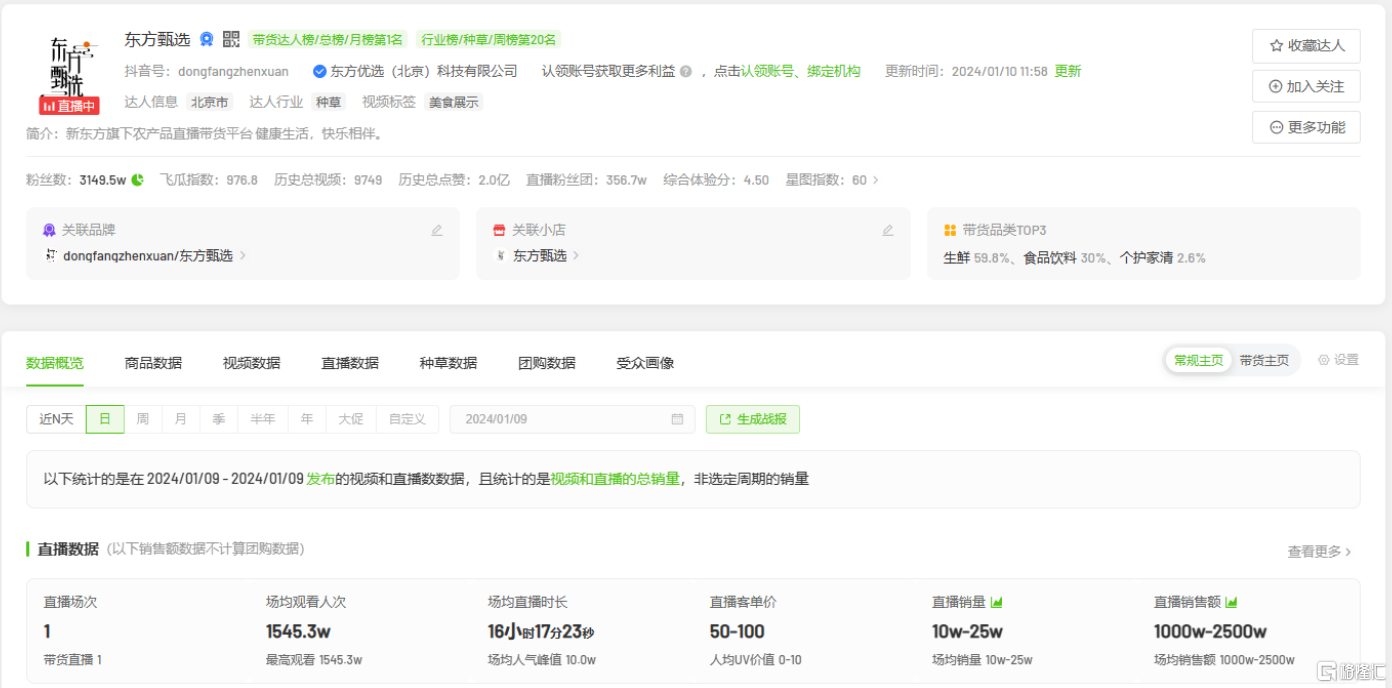Select 大促 period option
This screenshot has height=688, width=1392.
click(351, 419)
